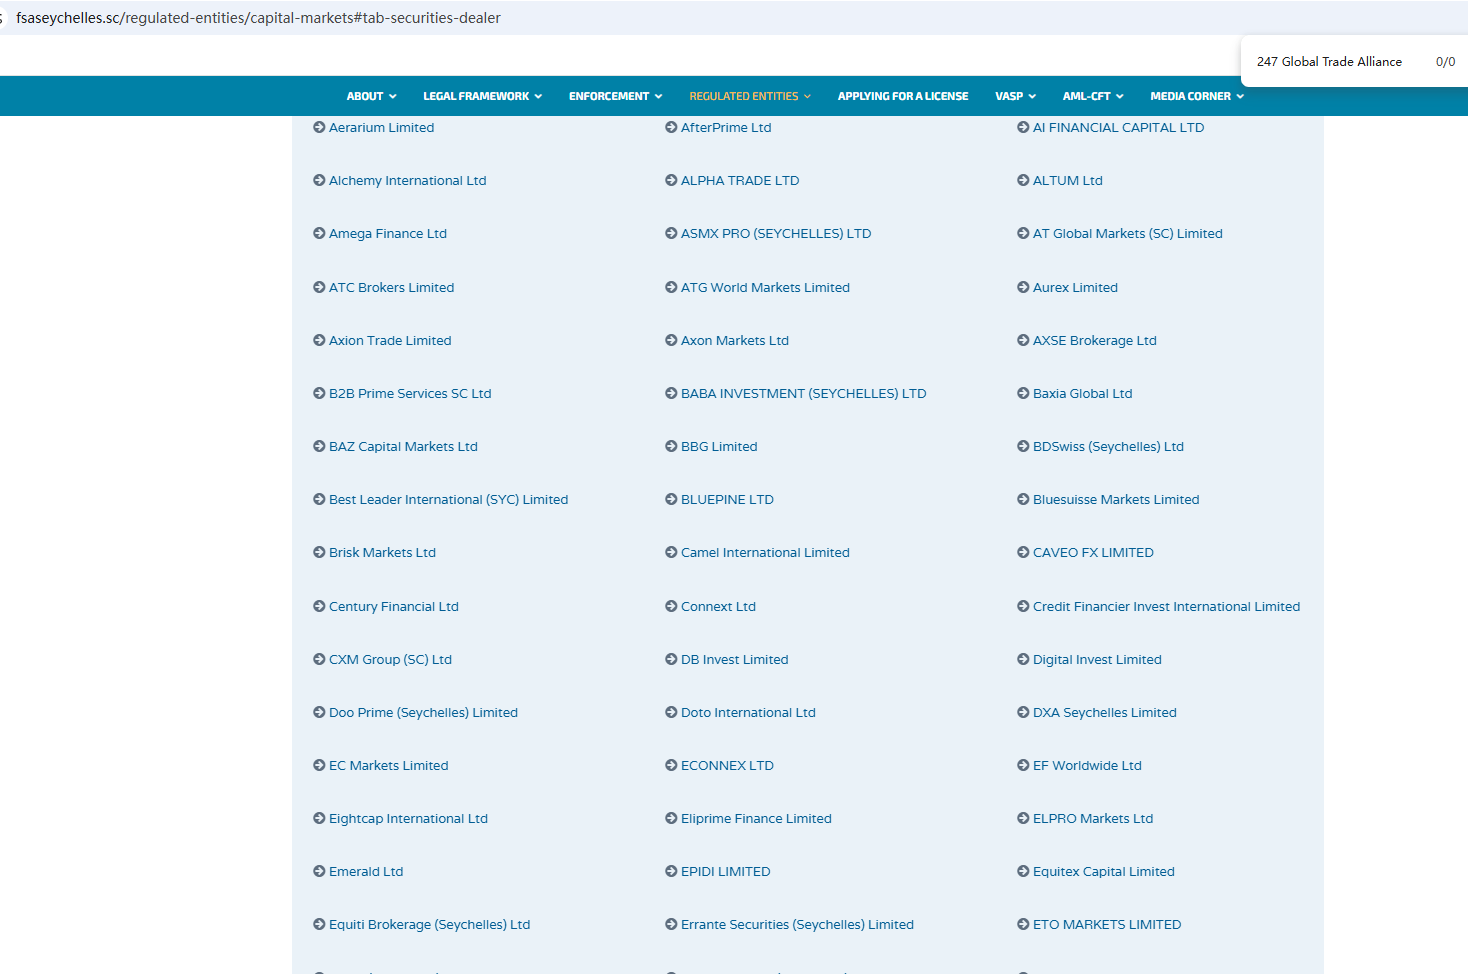Open the Eightcap International Ltd link
This screenshot has height=974, width=1468.
(x=408, y=818)
